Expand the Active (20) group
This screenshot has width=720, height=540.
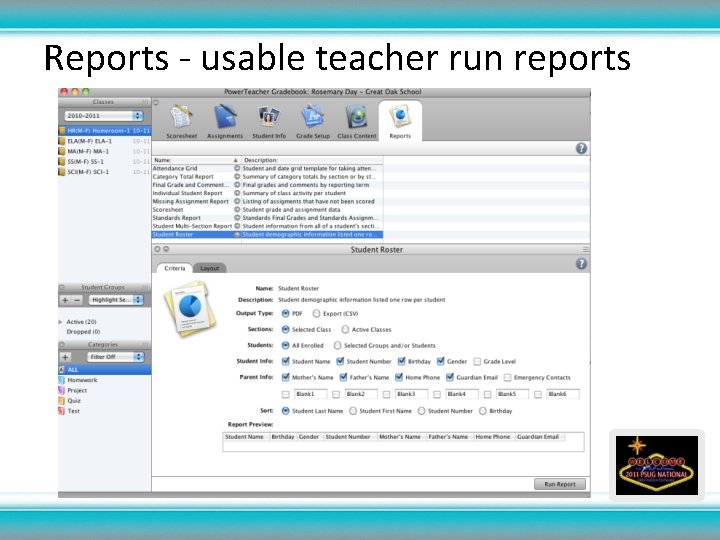click(x=61, y=322)
